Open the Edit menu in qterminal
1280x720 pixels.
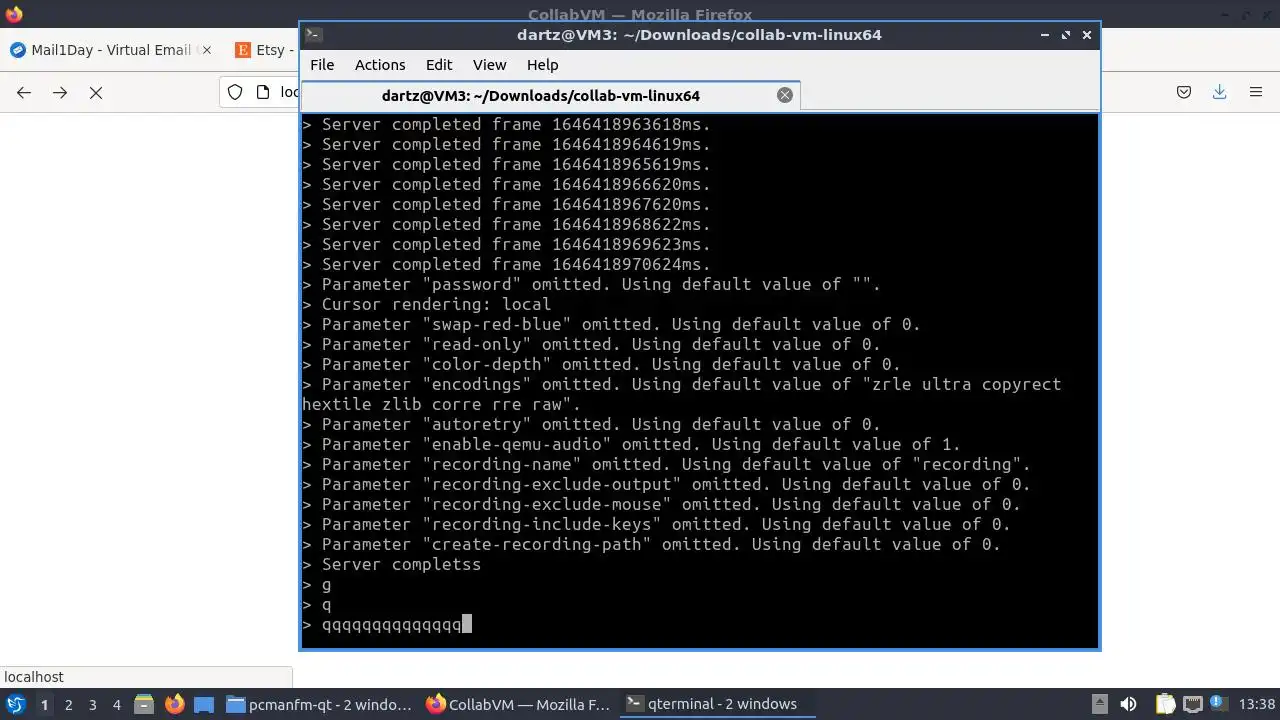click(x=439, y=64)
